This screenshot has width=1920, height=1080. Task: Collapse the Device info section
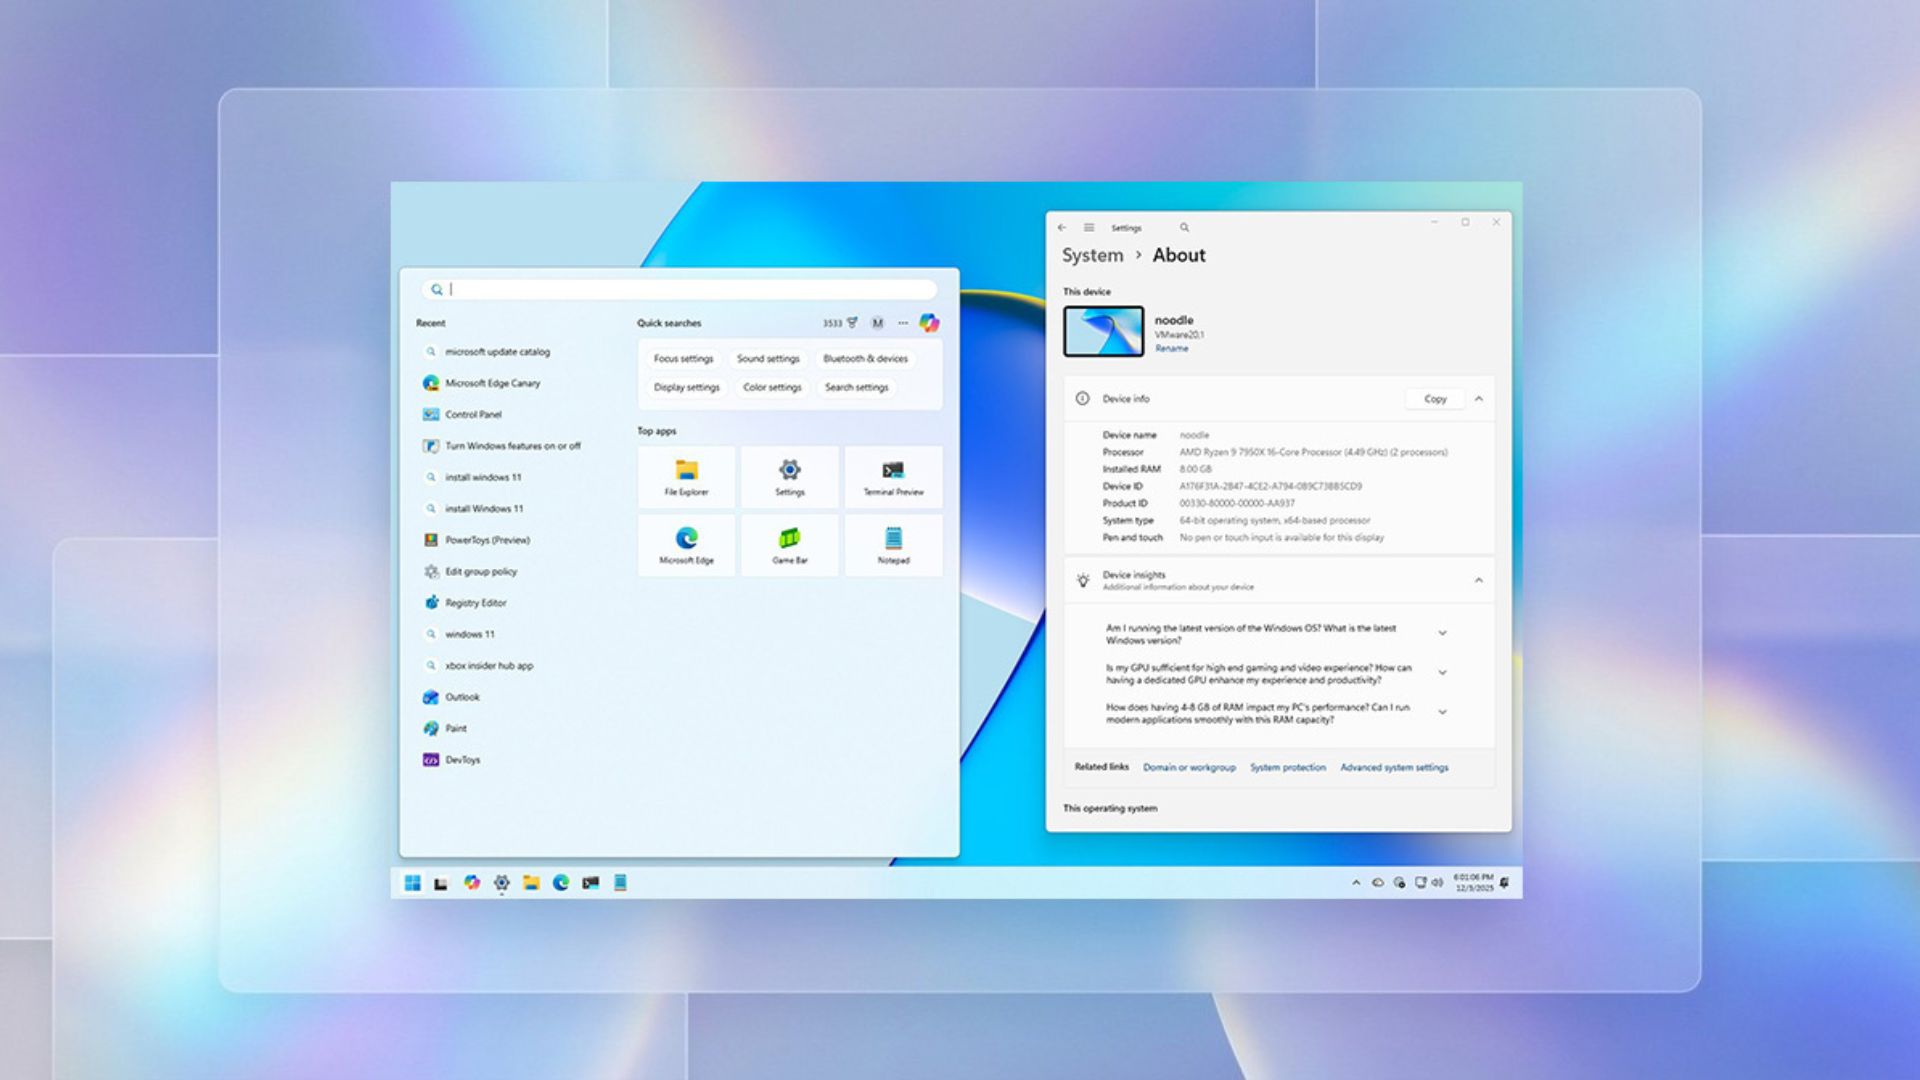[x=1479, y=398]
